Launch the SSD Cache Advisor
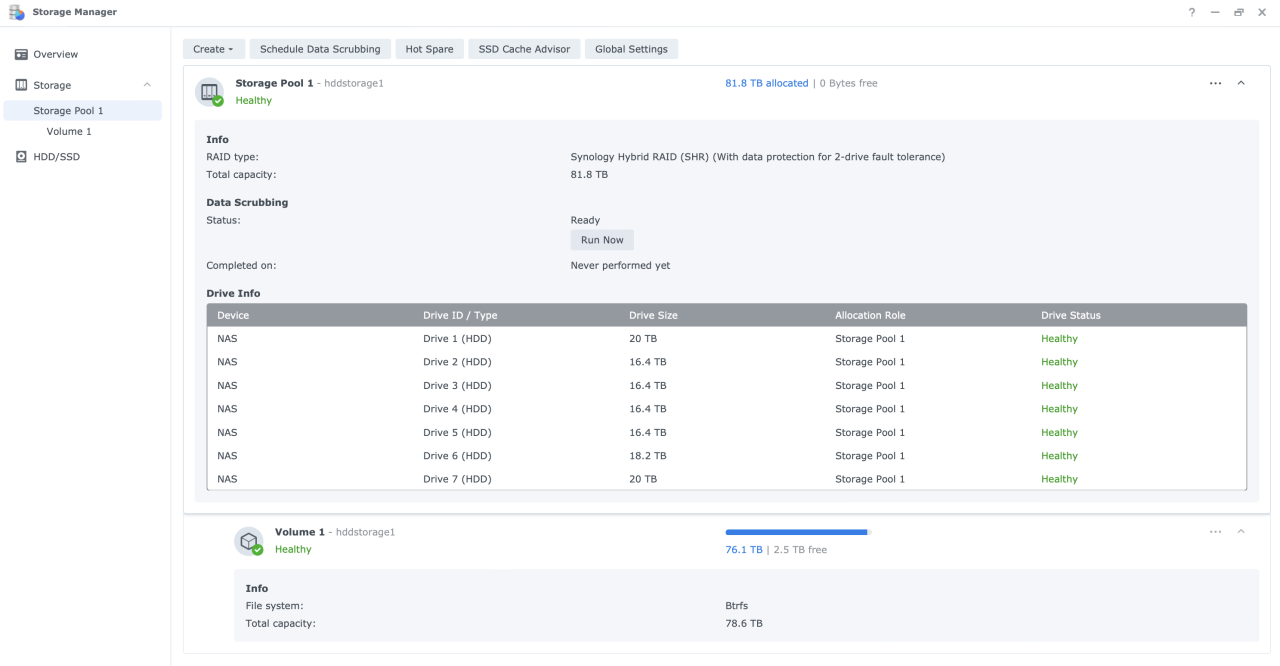 524,49
